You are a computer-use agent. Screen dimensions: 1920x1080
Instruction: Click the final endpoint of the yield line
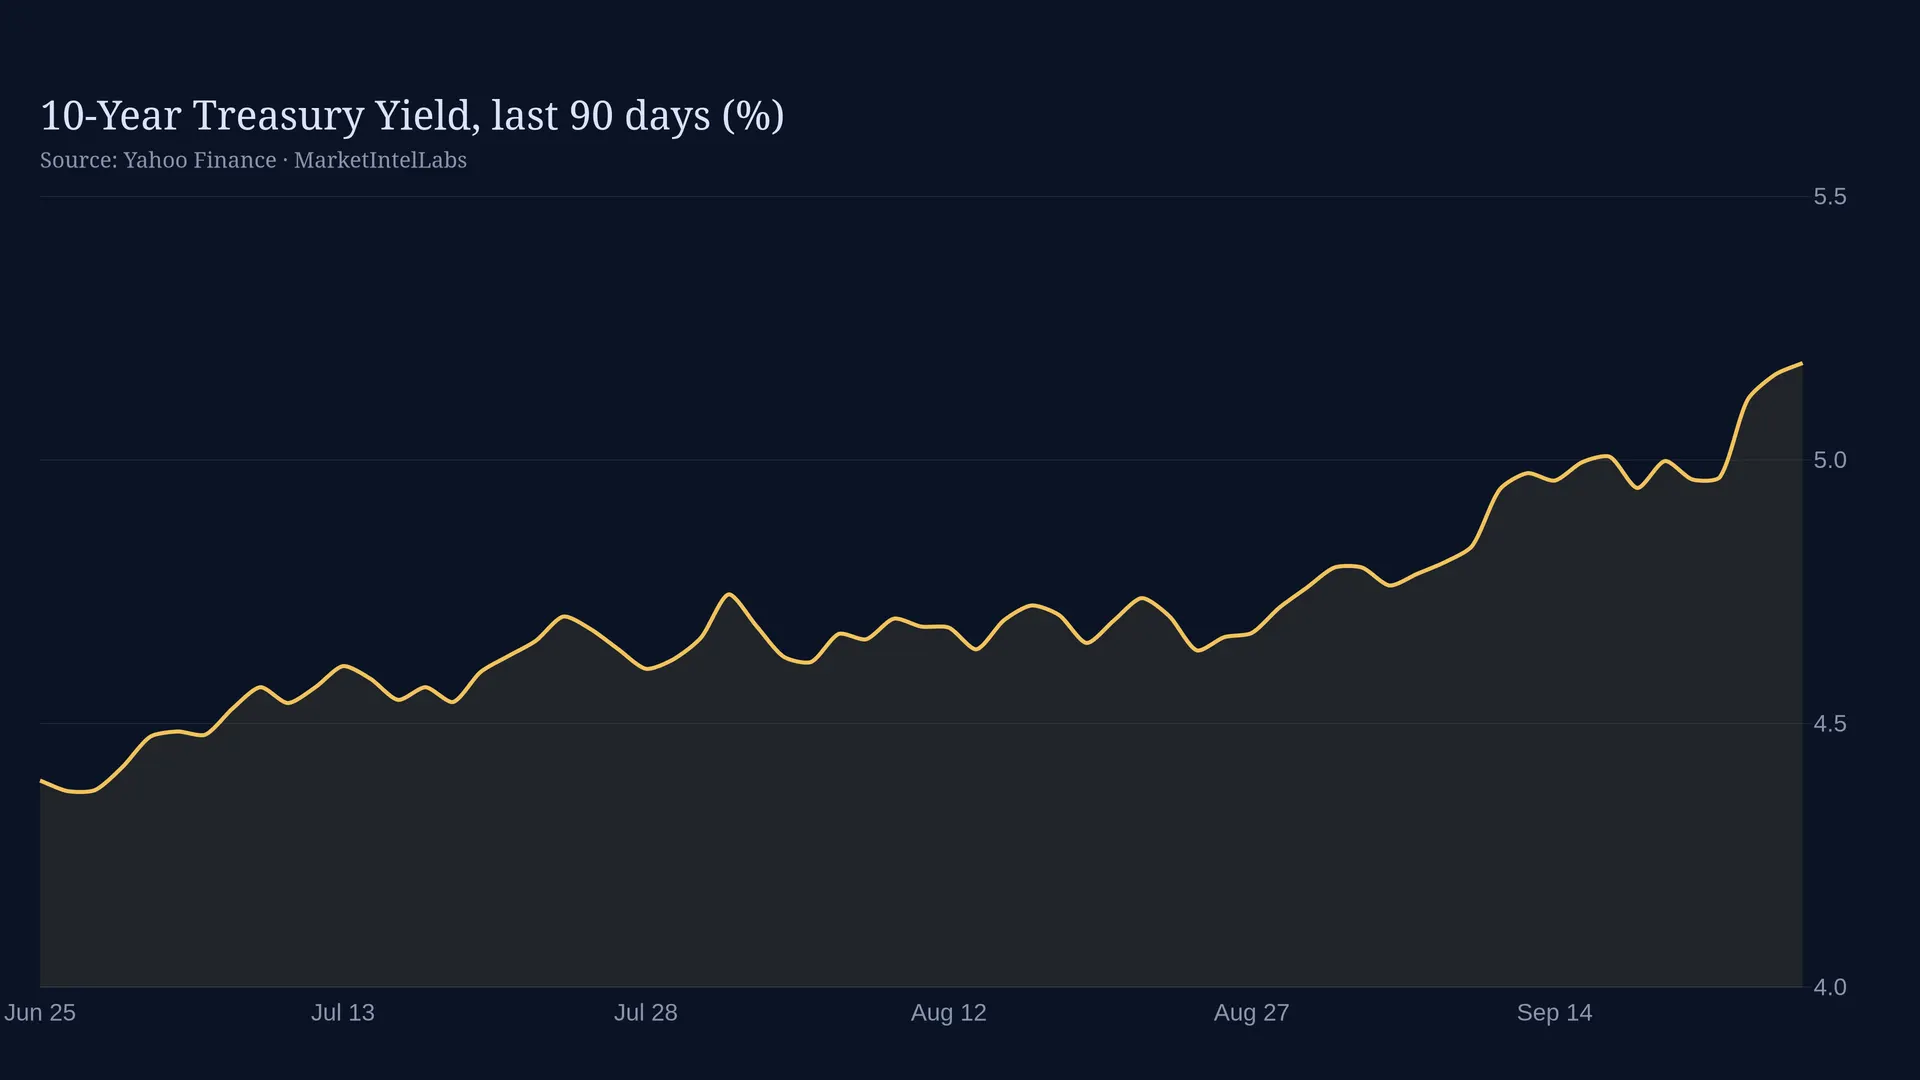1802,363
